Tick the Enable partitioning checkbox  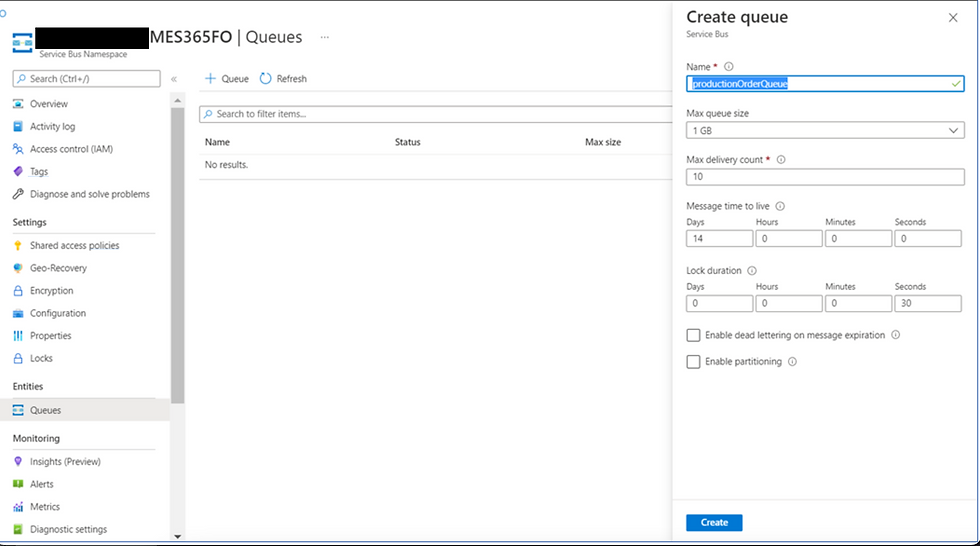point(693,362)
